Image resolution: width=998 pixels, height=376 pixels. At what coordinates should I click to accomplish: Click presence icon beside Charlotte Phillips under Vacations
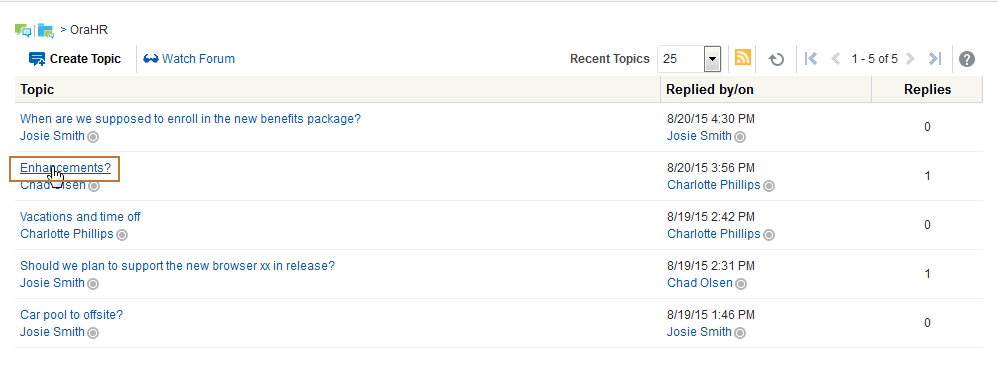click(x=122, y=235)
